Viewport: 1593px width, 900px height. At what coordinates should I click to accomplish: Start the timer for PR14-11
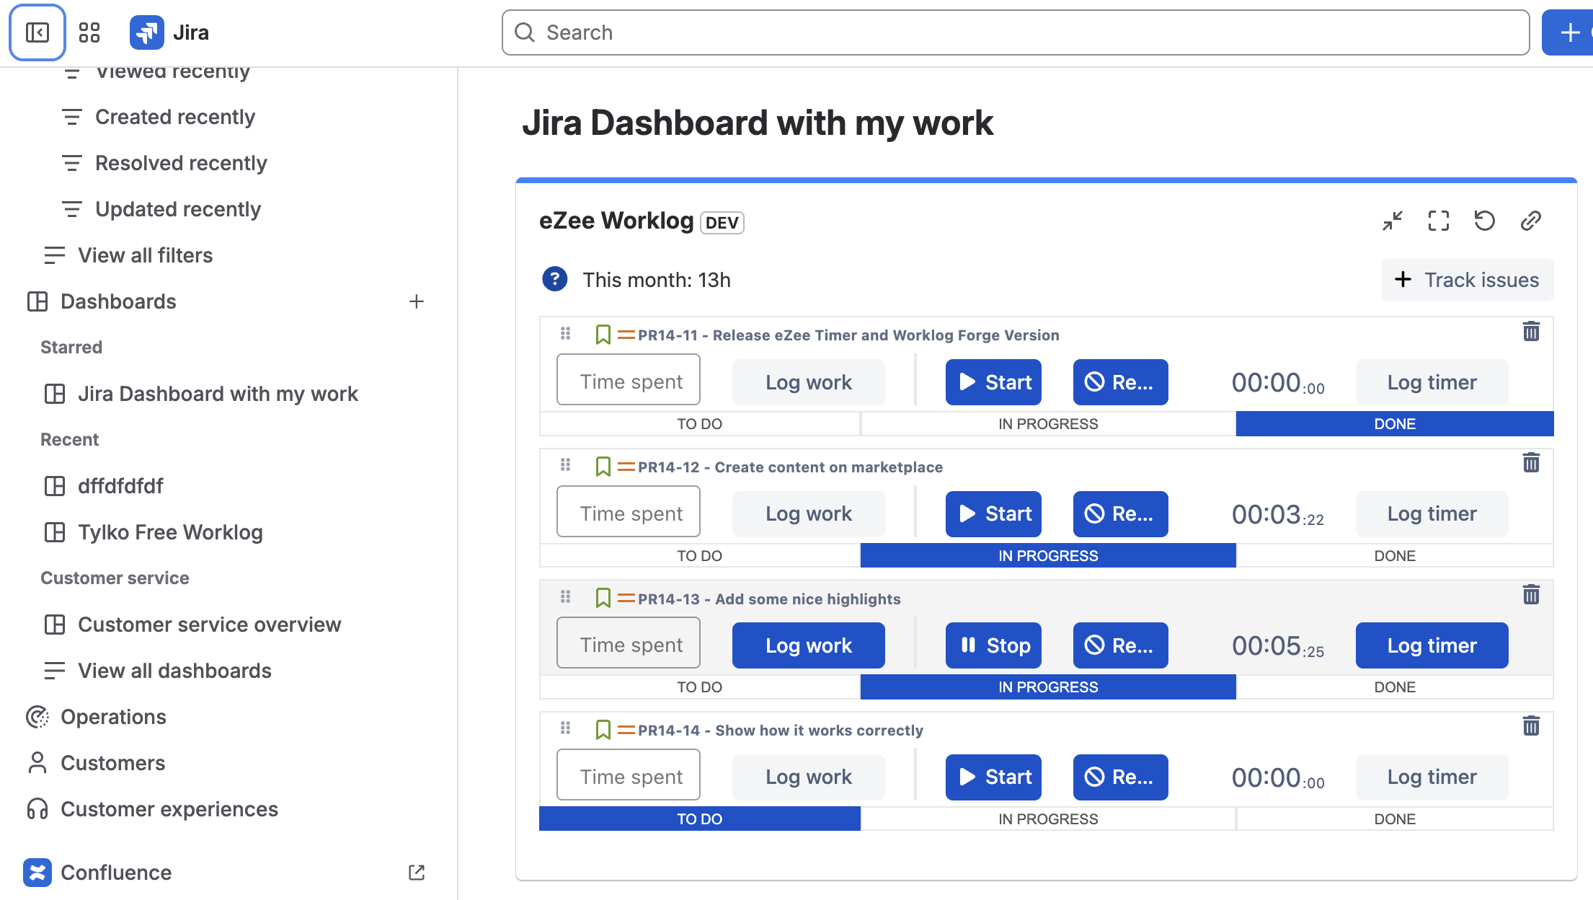coord(994,382)
